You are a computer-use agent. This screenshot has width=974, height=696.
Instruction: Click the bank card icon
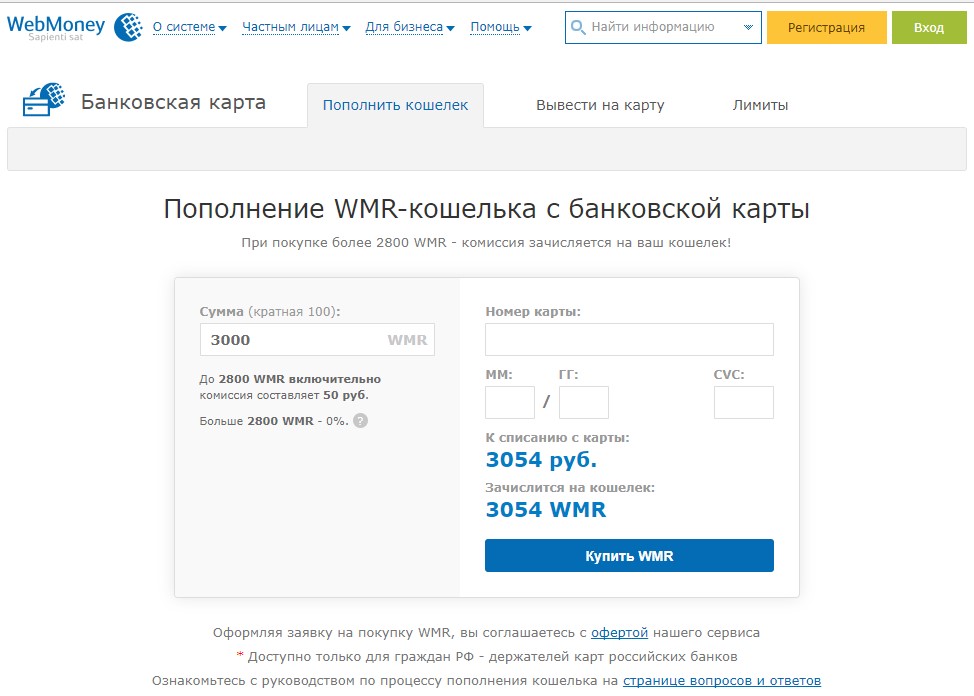tap(43, 102)
